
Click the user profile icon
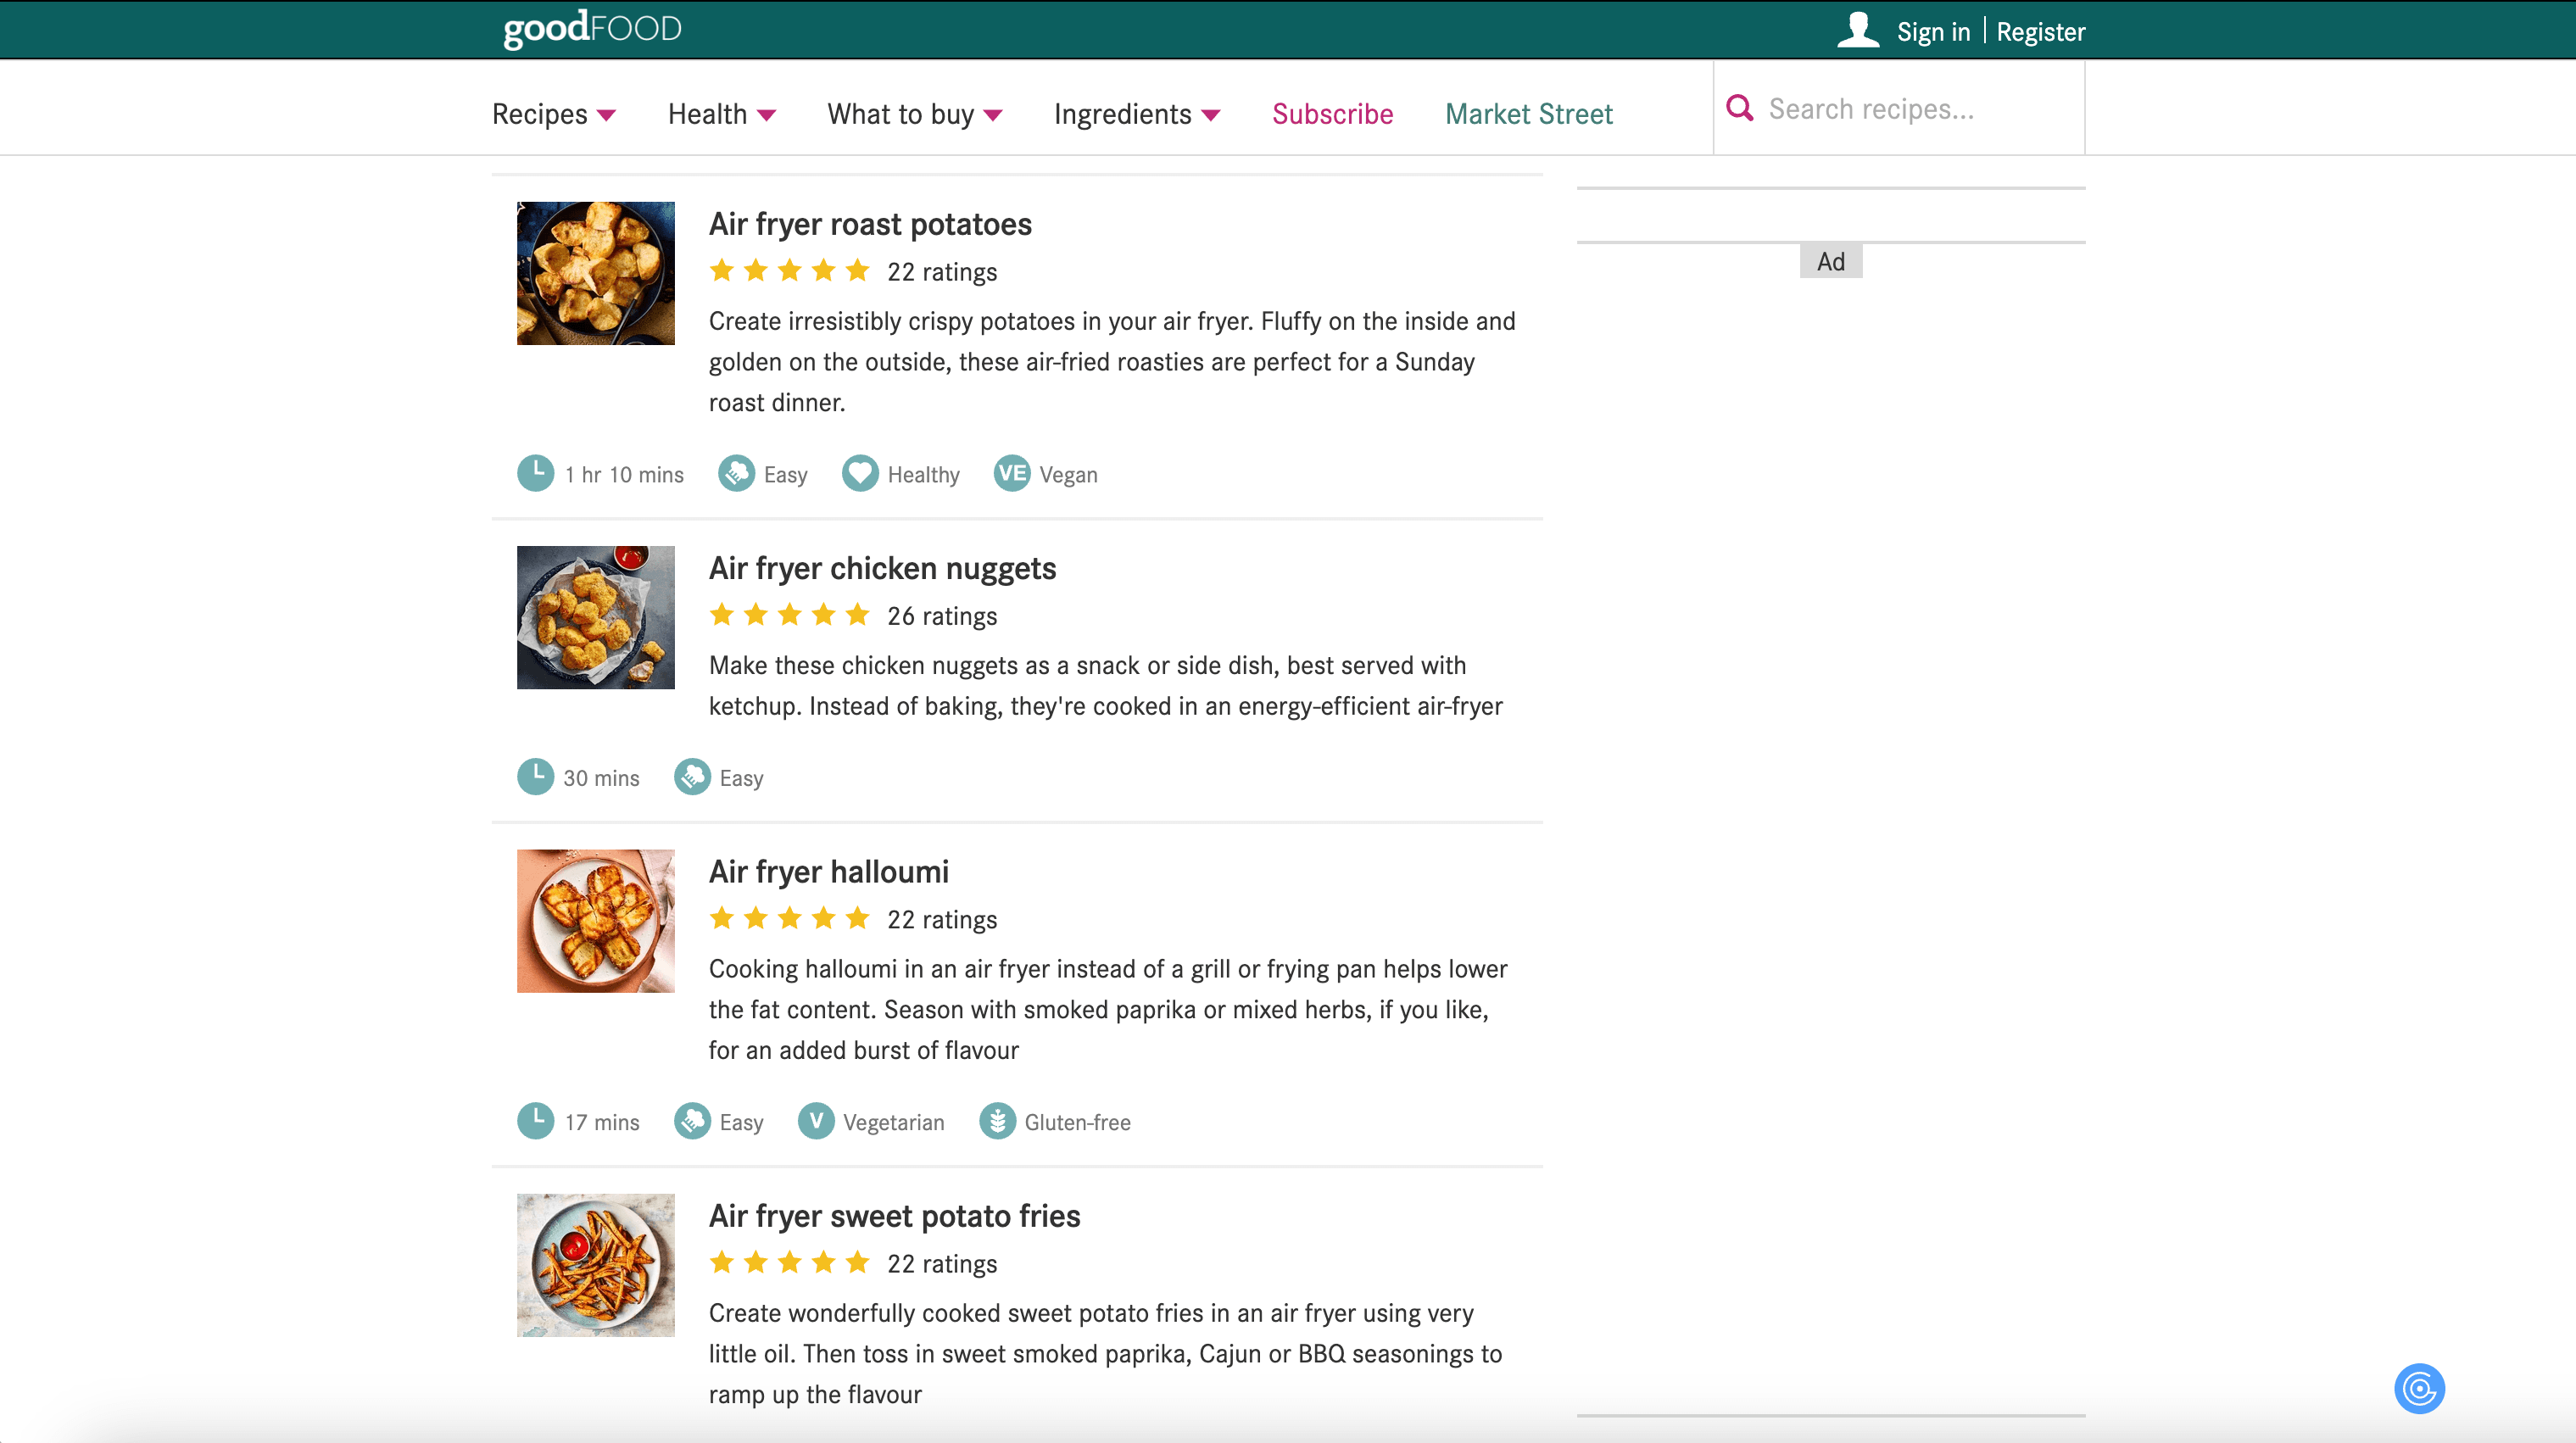pos(1858,30)
